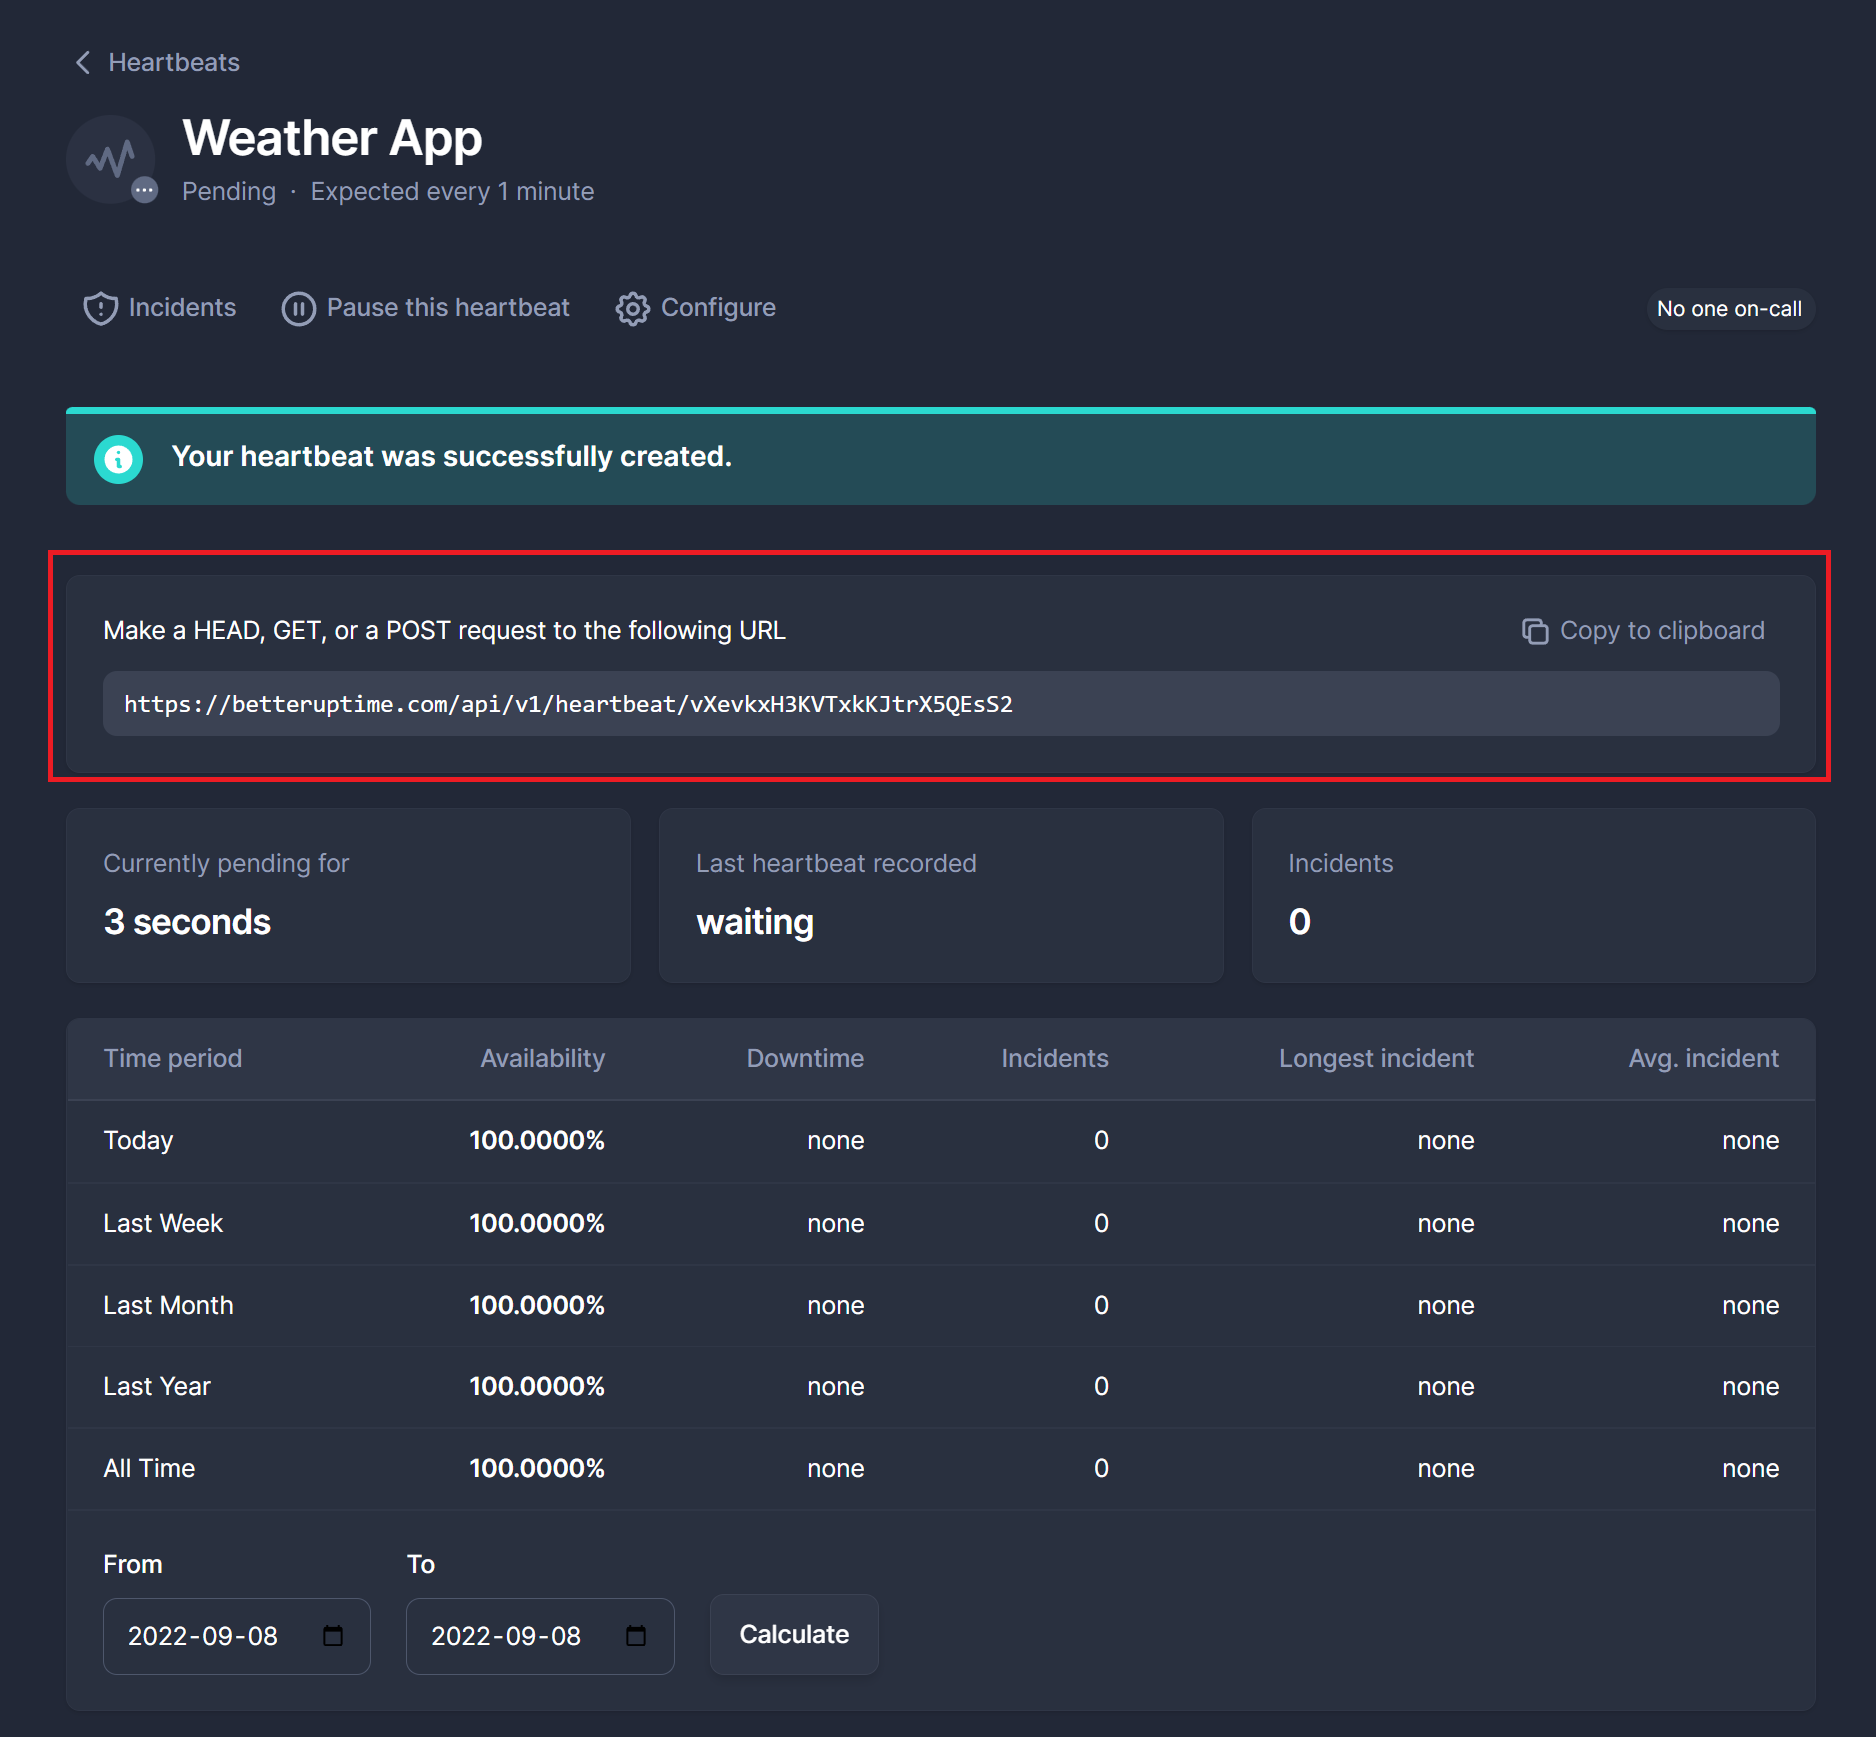Open the ellipsis badge on the heartbeat avatar

pyautogui.click(x=146, y=191)
